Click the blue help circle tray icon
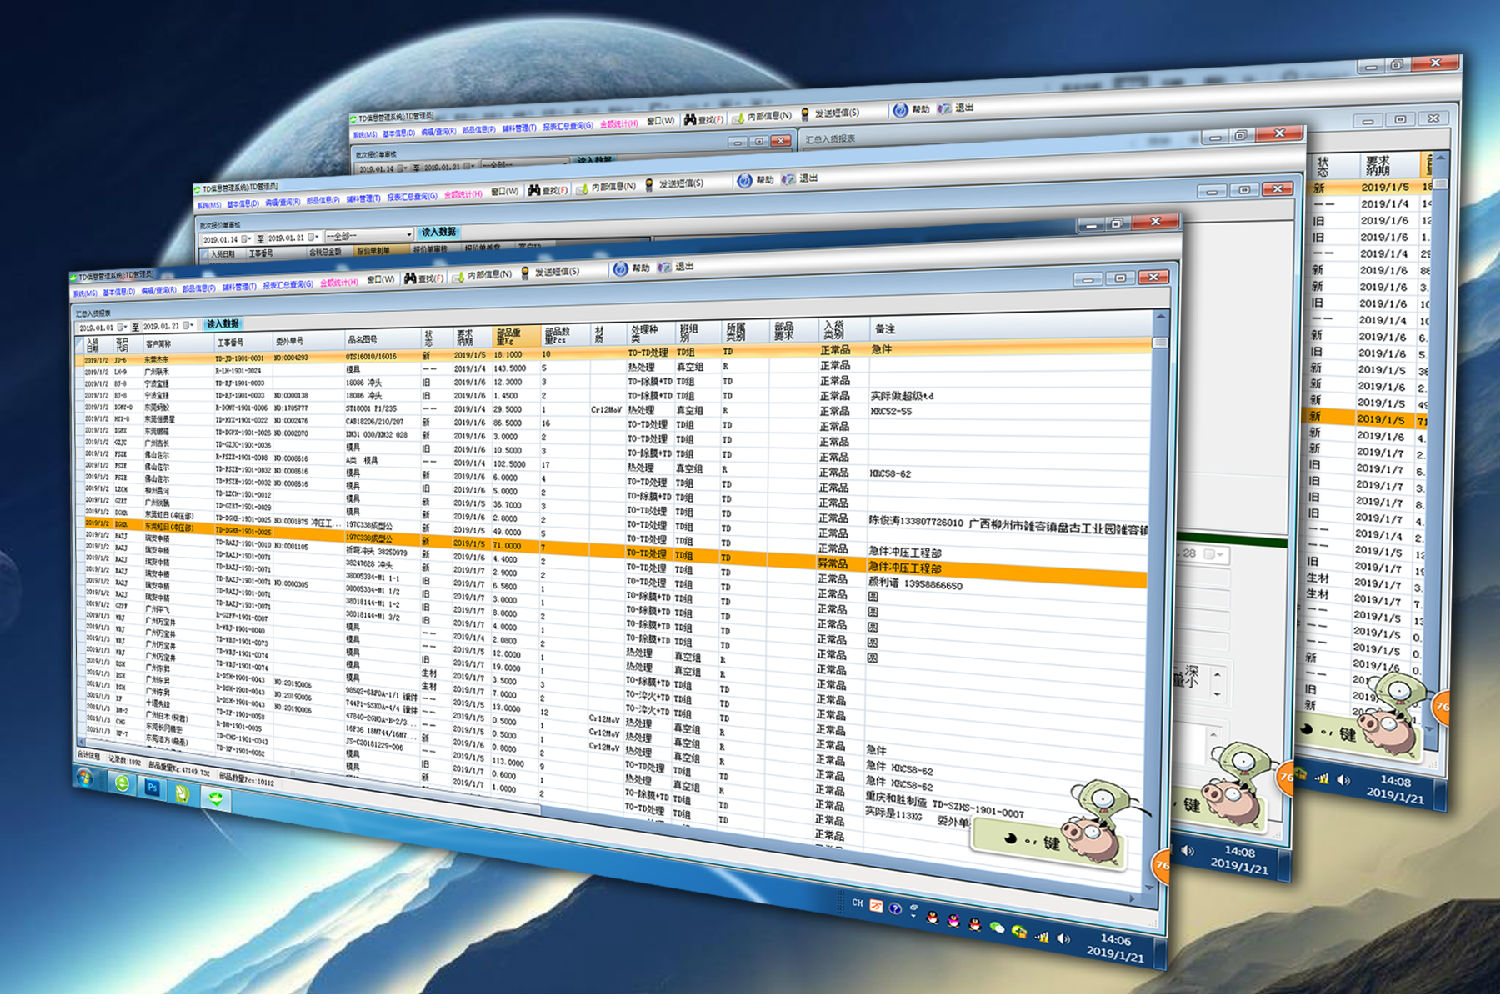Image resolution: width=1500 pixels, height=1000 pixels. tap(895, 910)
